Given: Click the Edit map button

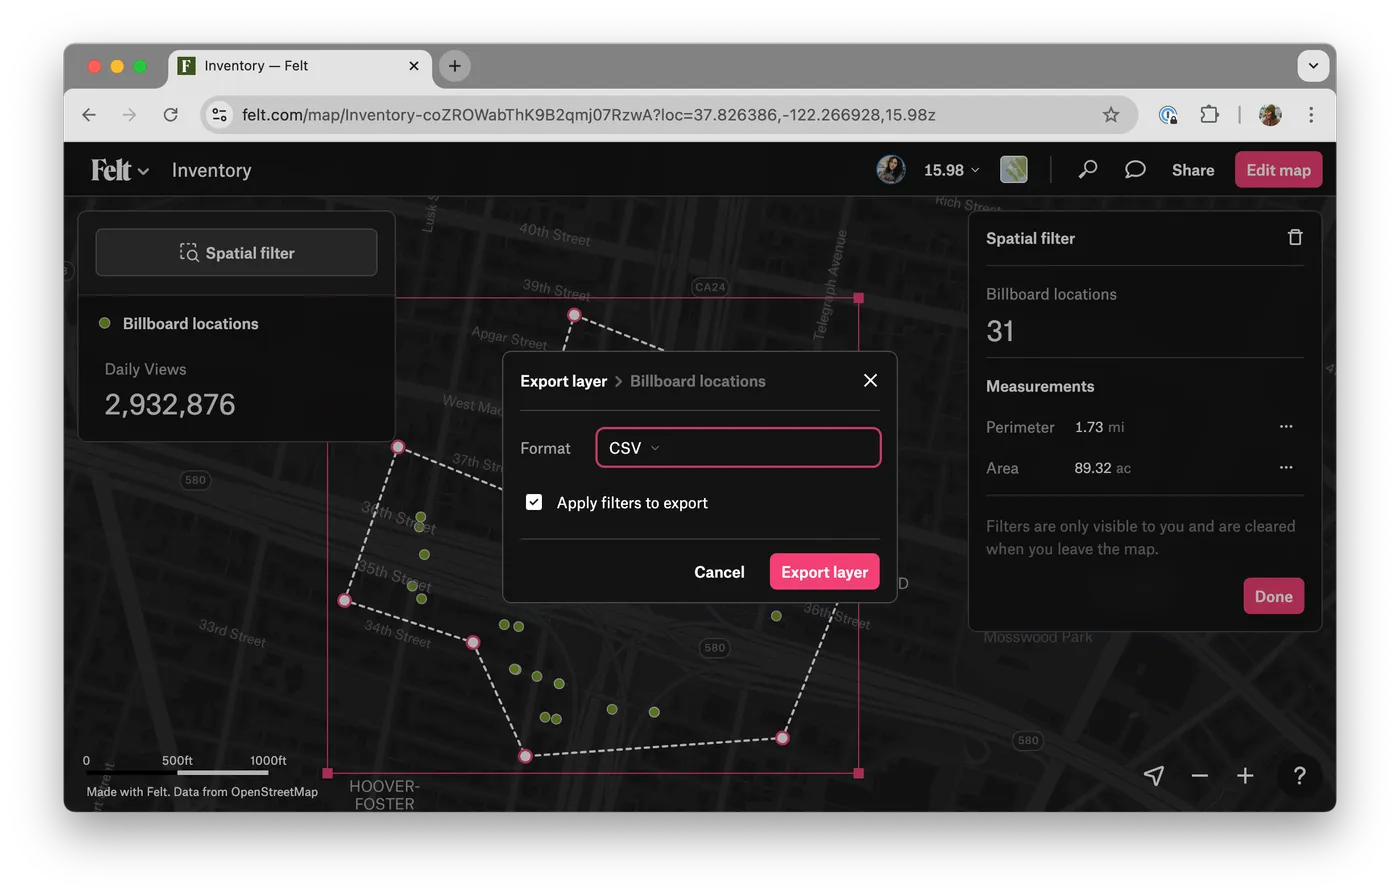Looking at the screenshot, I should (x=1278, y=170).
